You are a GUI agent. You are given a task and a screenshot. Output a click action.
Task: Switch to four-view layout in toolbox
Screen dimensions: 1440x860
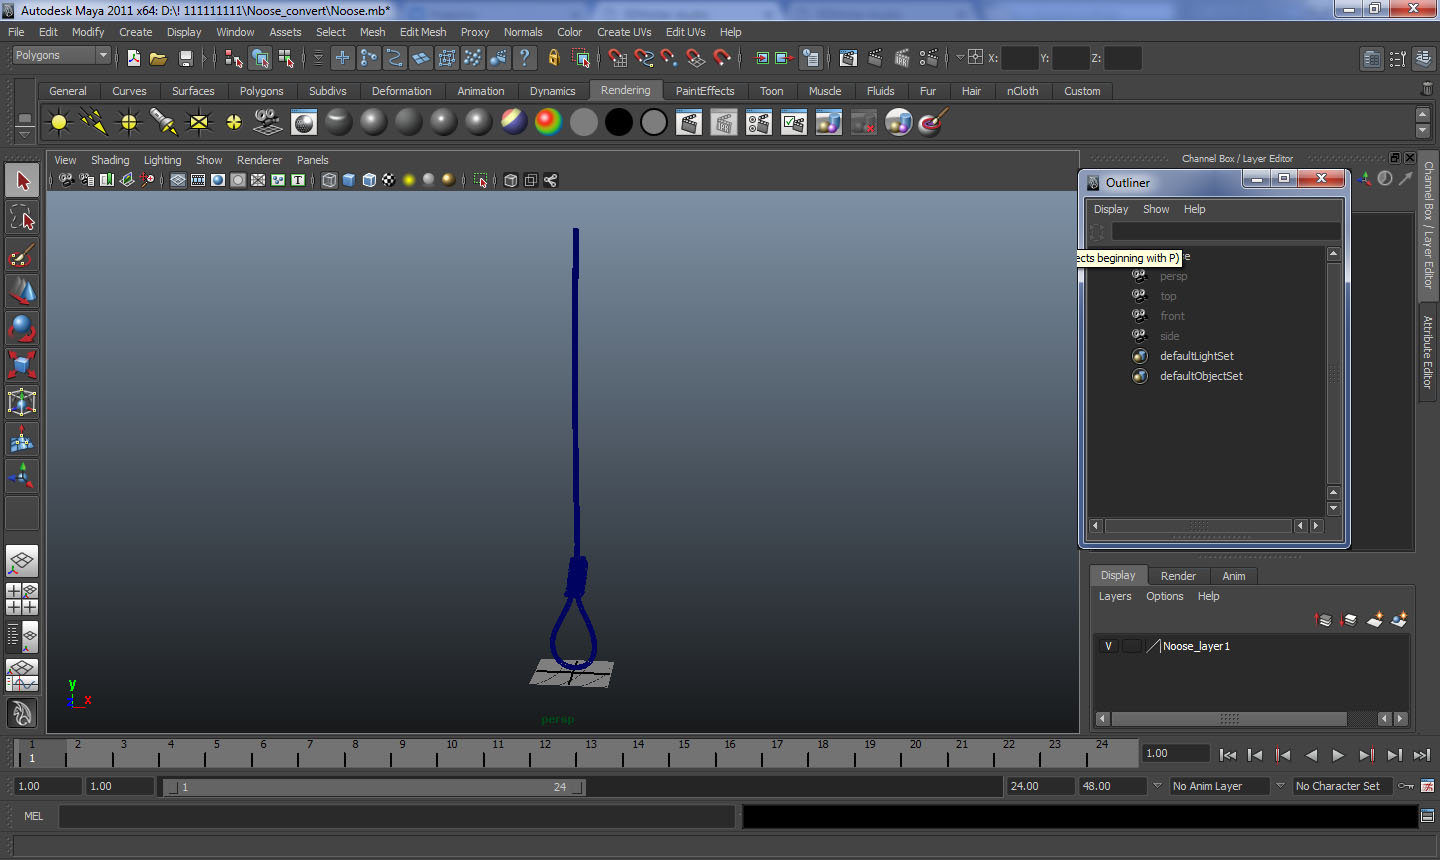click(22, 598)
